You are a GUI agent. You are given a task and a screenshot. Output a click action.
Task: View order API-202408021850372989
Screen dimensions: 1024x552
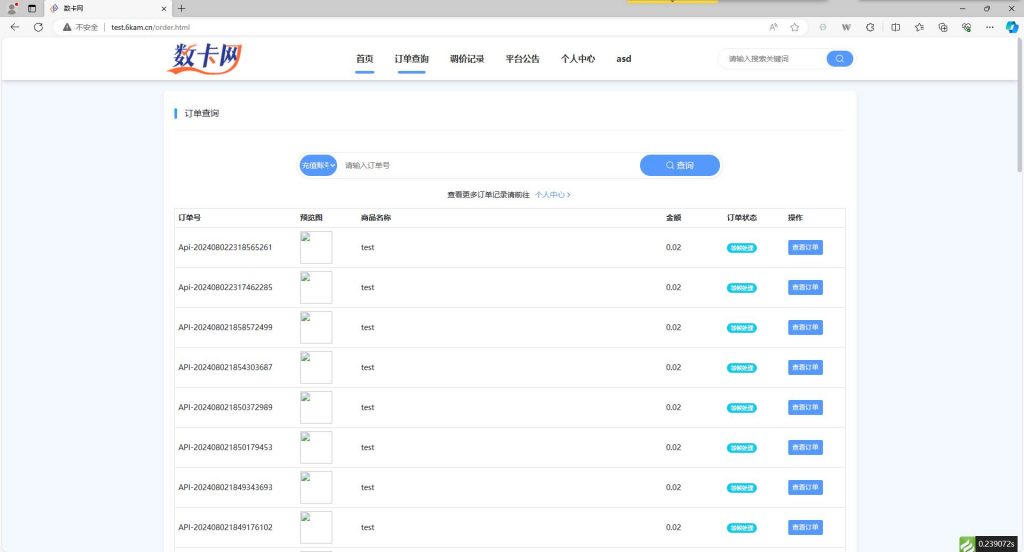[805, 408]
